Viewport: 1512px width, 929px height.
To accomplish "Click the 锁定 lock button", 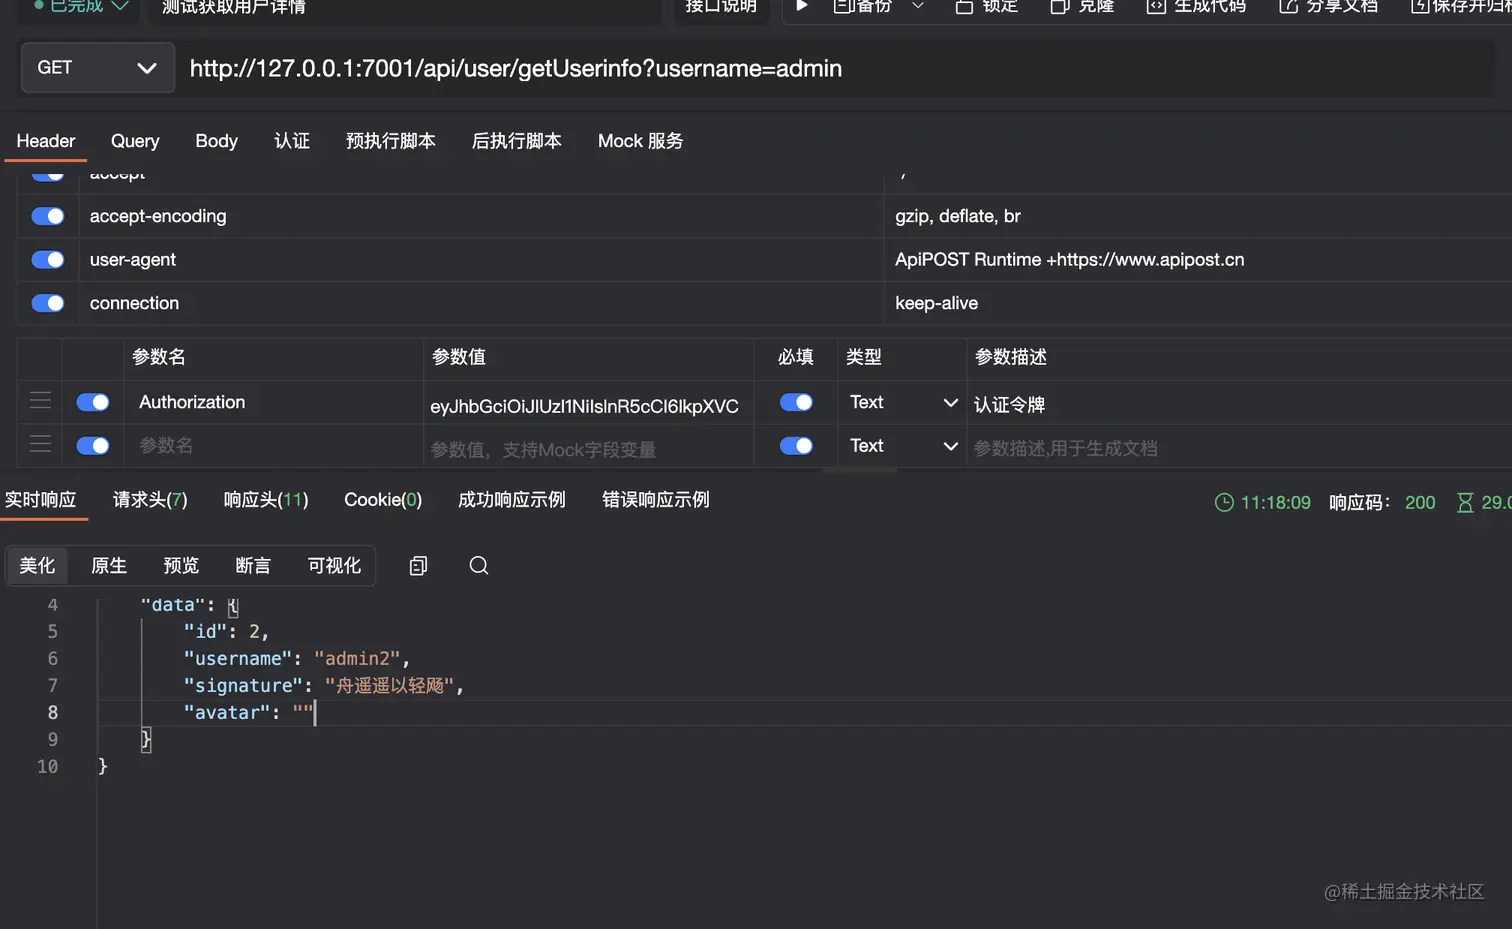I will [986, 6].
